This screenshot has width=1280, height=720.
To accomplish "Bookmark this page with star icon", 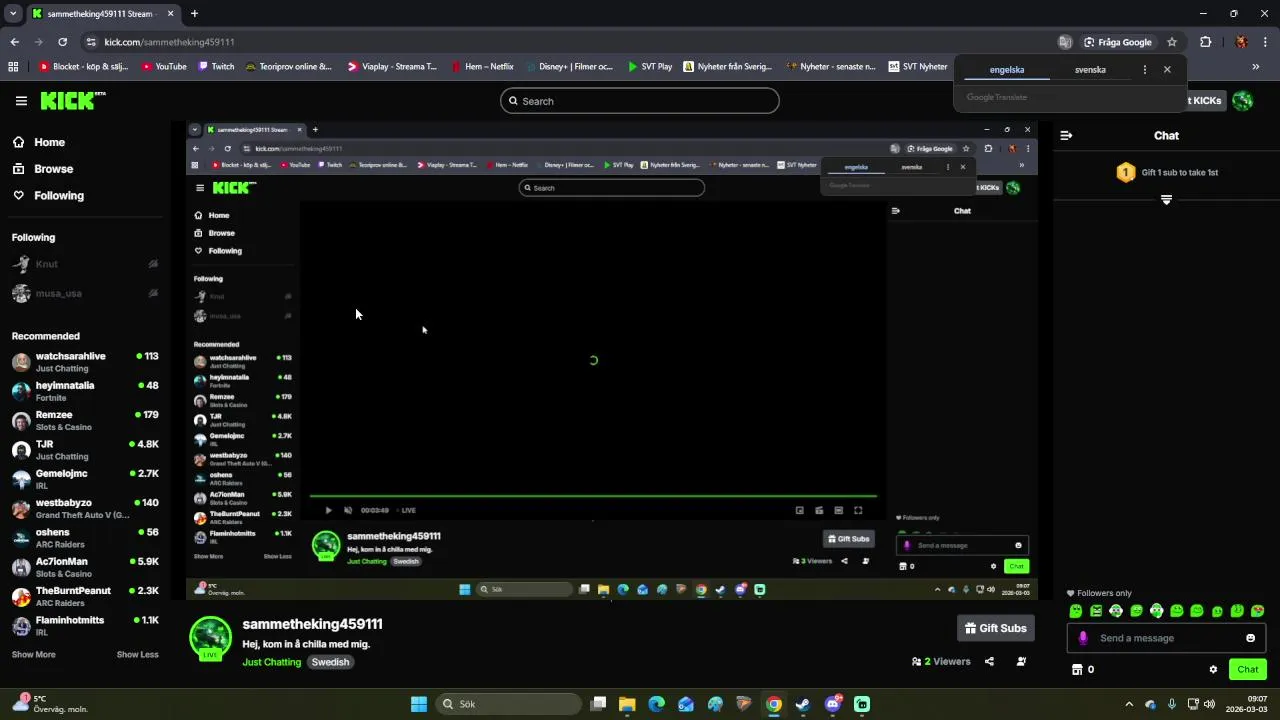I will click(x=1172, y=42).
